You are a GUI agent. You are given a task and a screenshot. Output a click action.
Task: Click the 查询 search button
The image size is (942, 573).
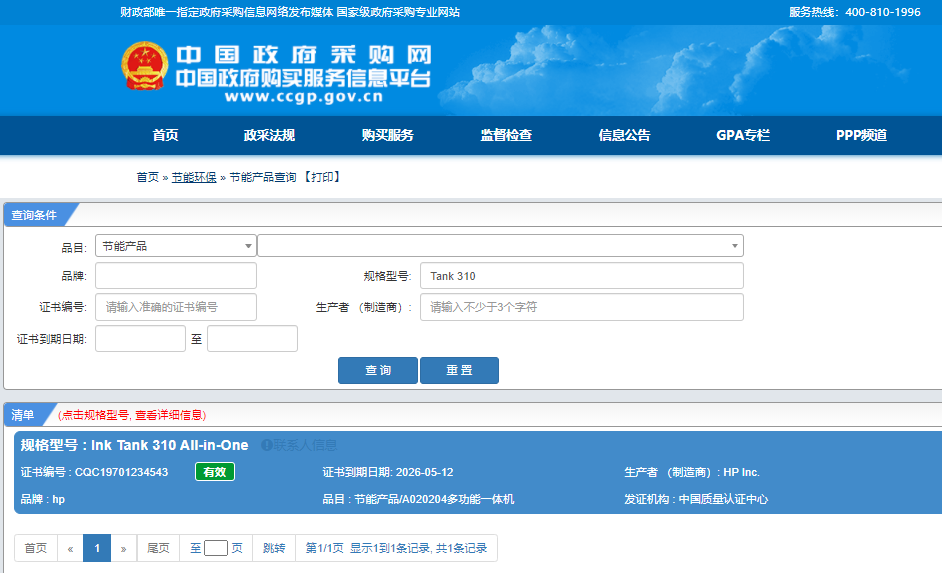[x=378, y=371]
